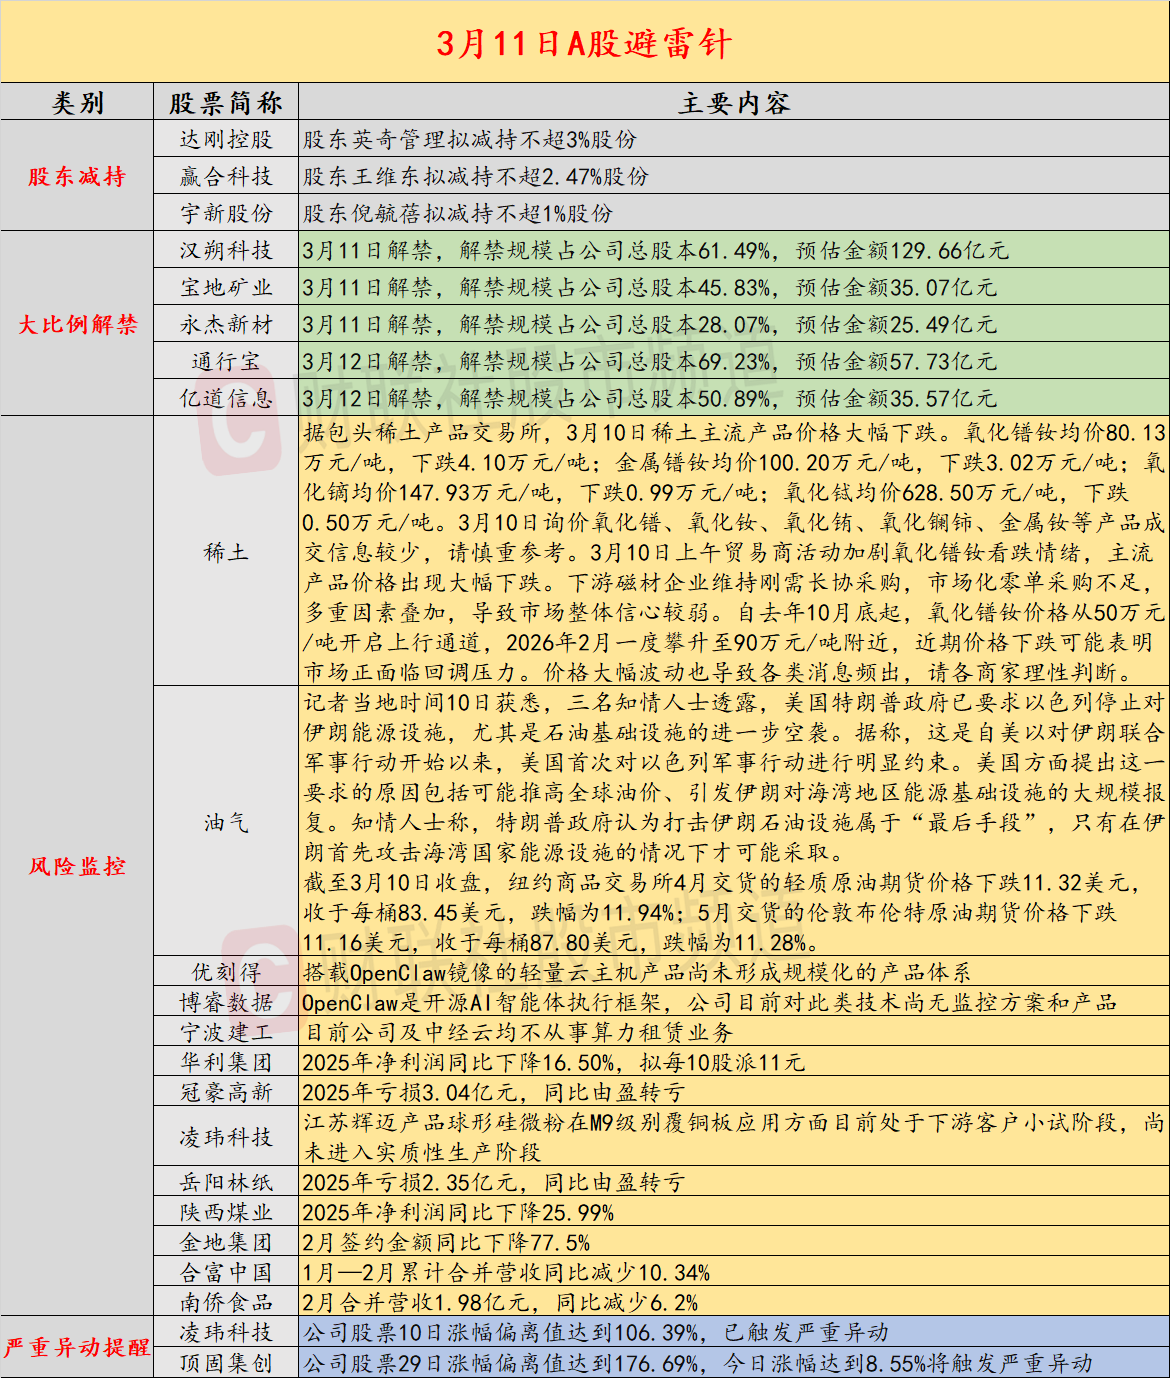The image size is (1170, 1378).
Task: Select the 类别 column header
Action: pos(75,100)
